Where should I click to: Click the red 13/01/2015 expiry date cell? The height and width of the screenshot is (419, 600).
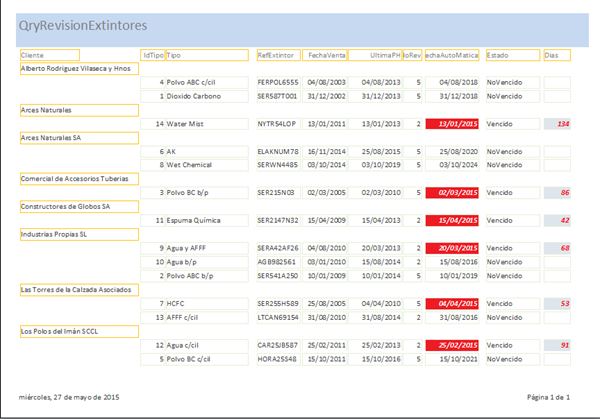[x=453, y=124]
